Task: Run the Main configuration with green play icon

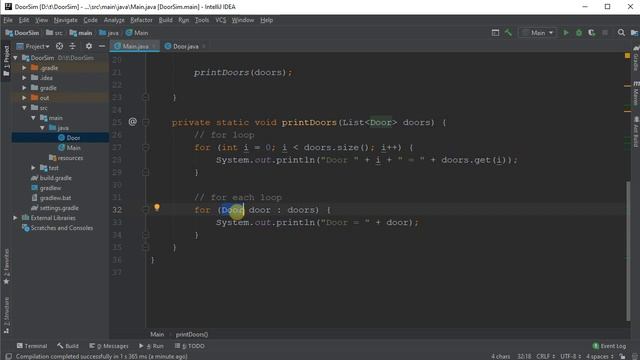Action: pos(566,33)
